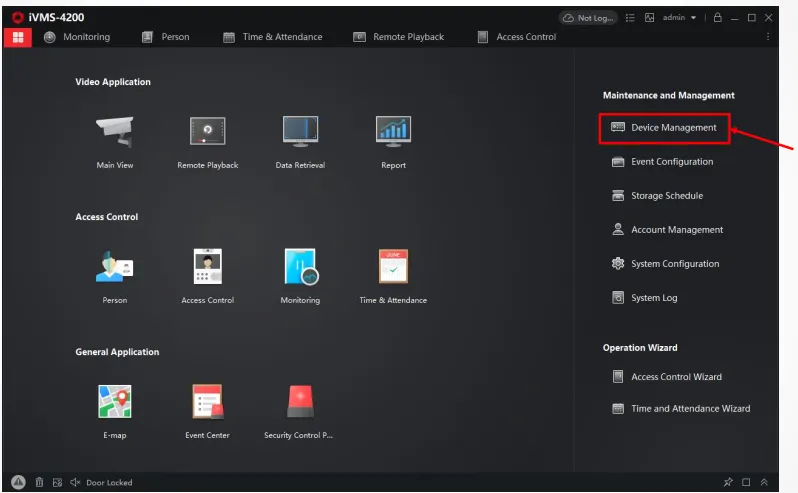Open the Data Retrieval module
This screenshot has height=493, width=798.
click(x=300, y=132)
